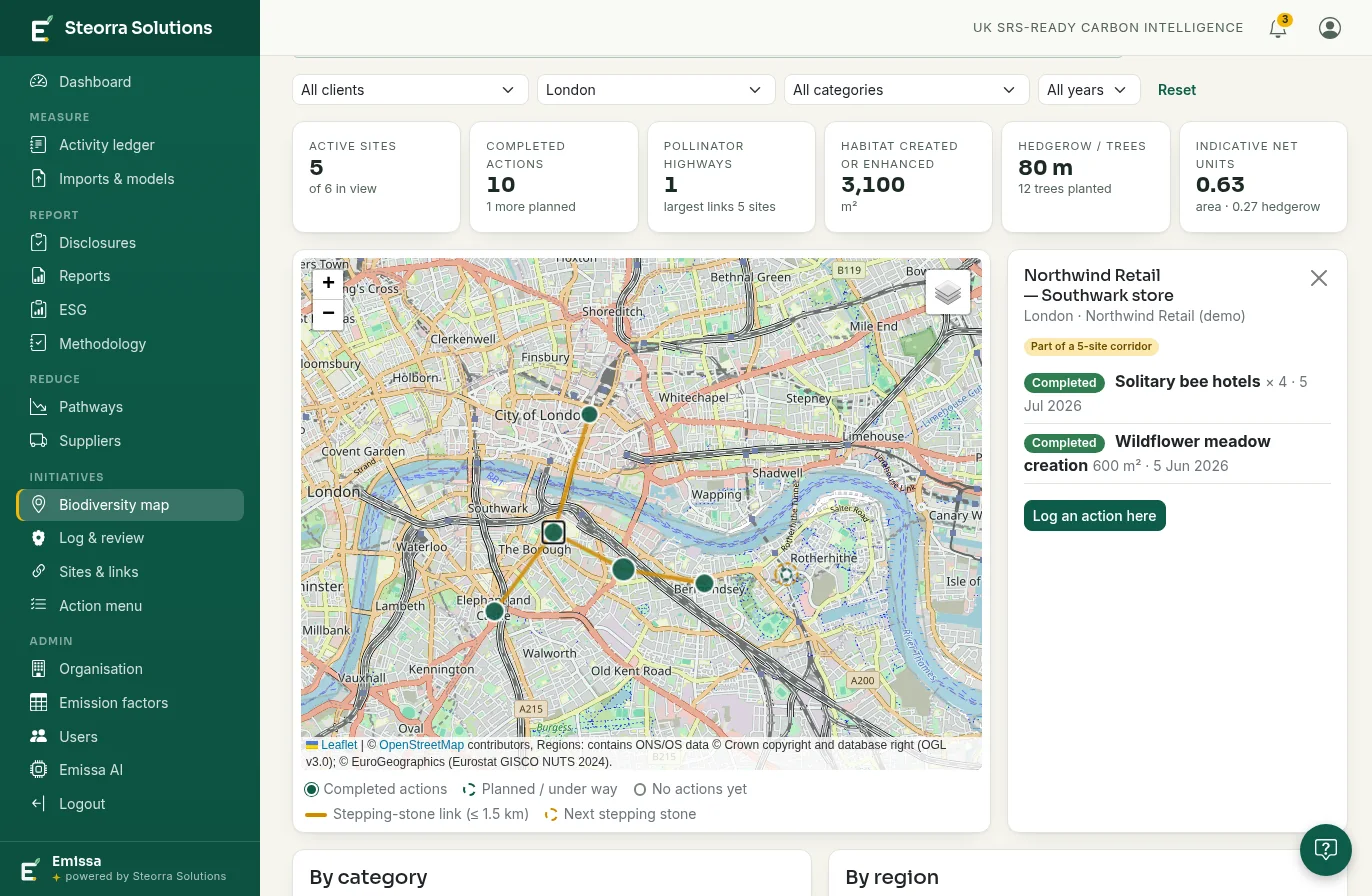
Task: Open the All years dropdown
Action: pos(1089,90)
